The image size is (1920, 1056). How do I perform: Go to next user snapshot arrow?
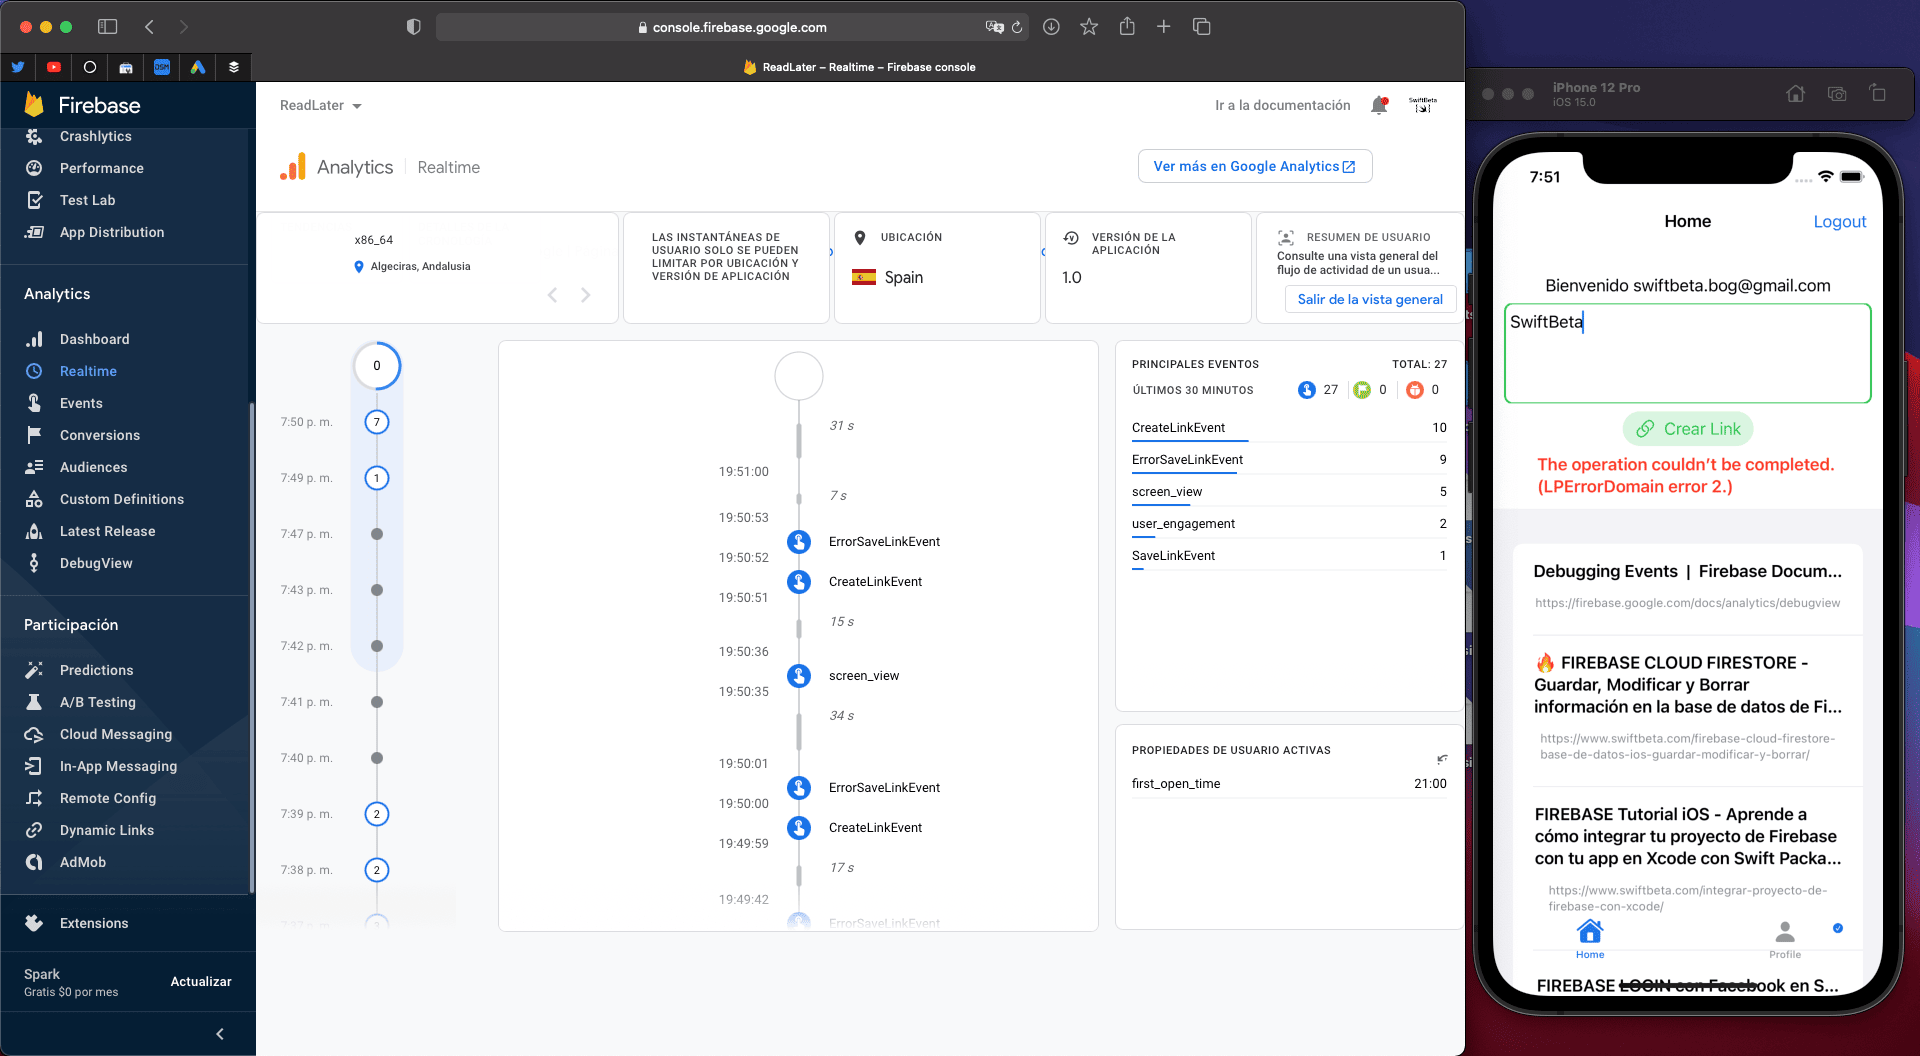click(x=586, y=295)
